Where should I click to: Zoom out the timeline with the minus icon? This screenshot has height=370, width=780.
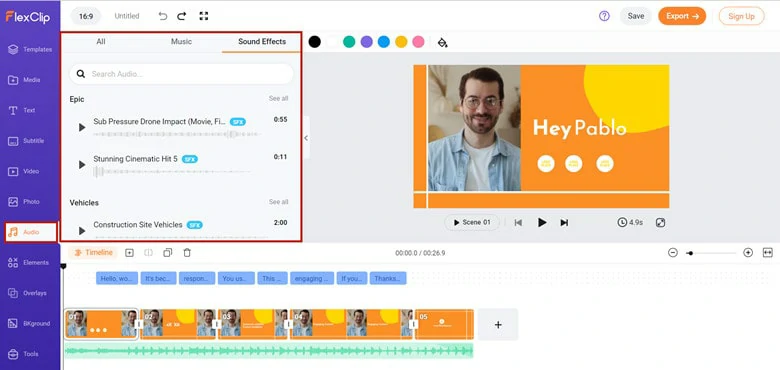pyautogui.click(x=673, y=253)
